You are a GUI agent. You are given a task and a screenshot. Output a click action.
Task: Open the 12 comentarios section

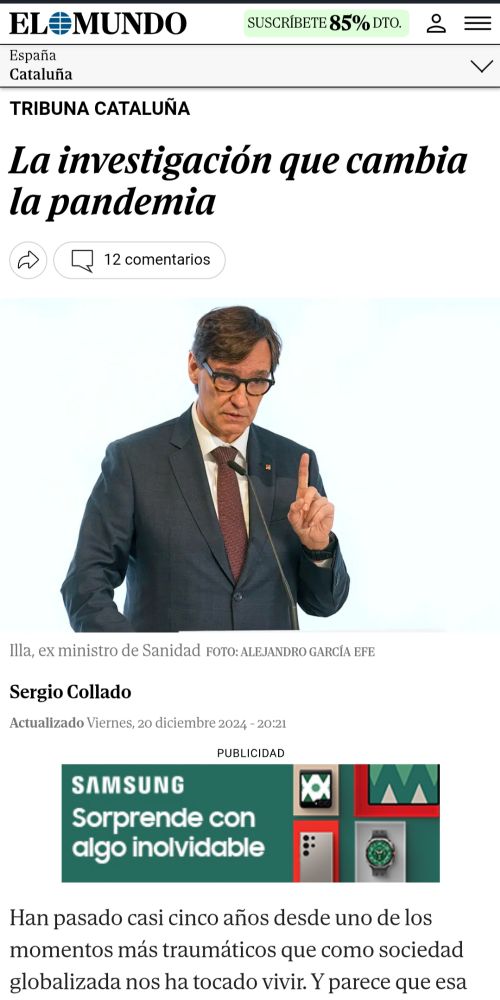coord(139,260)
